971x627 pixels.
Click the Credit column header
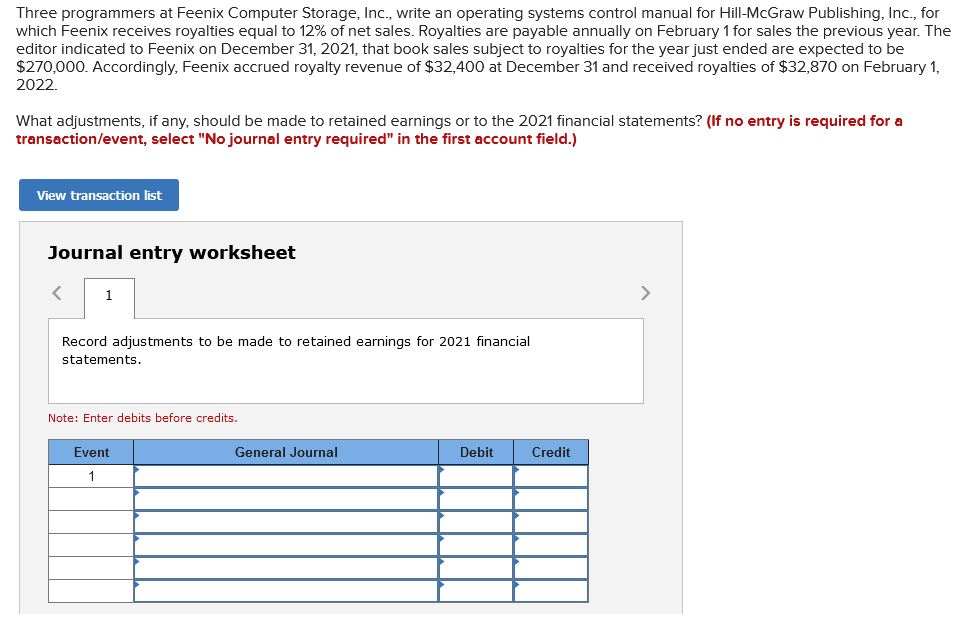coord(551,452)
